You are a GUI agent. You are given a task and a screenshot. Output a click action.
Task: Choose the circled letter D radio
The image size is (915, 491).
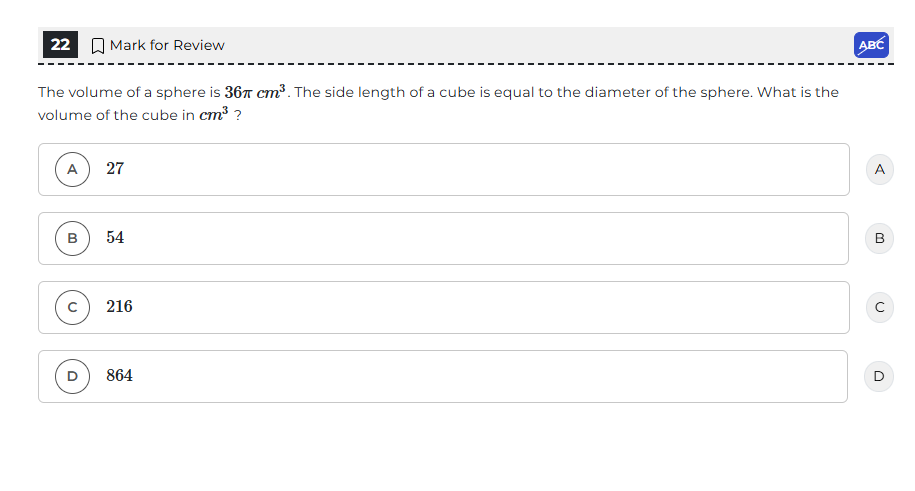[72, 376]
